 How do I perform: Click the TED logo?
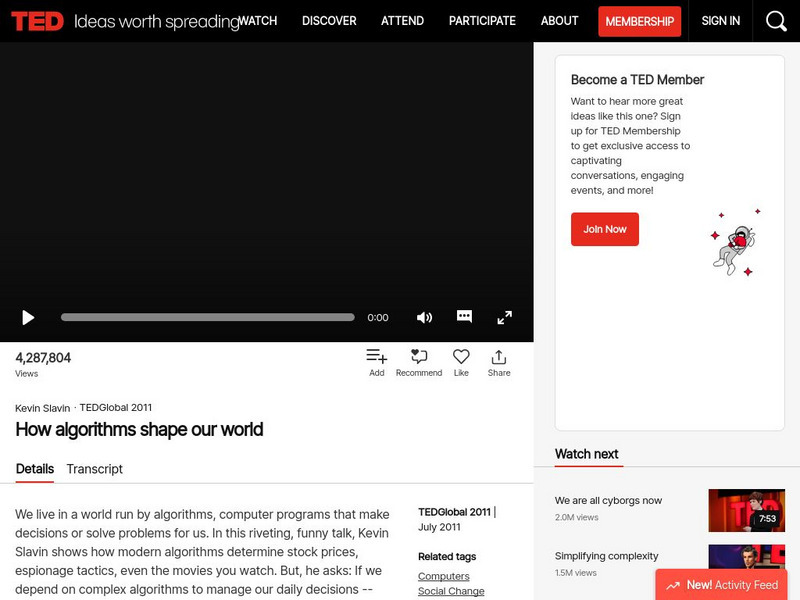point(37,21)
